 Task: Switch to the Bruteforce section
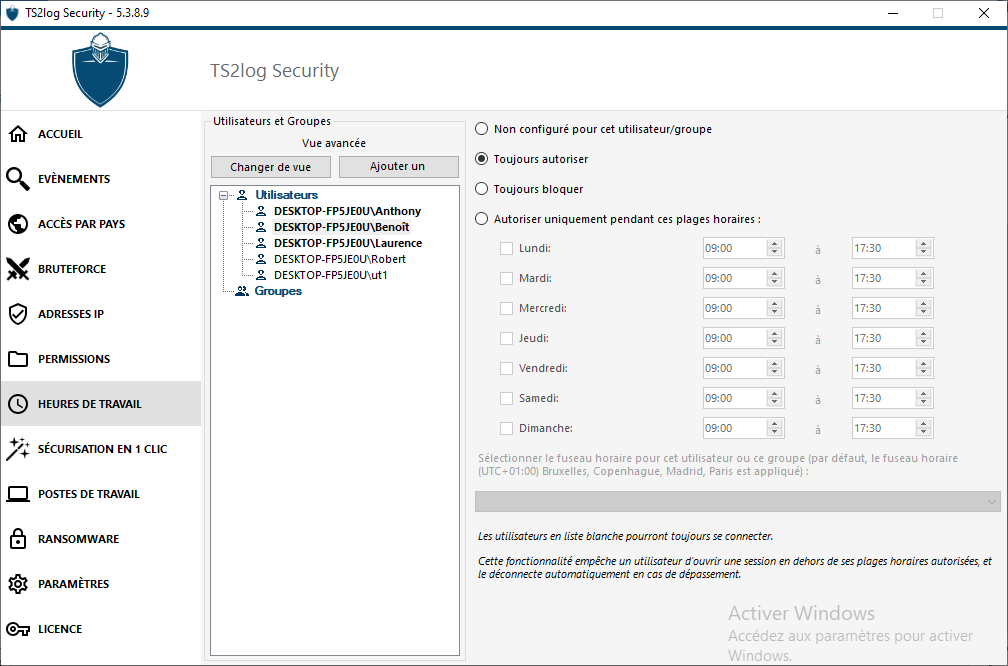[101, 269]
